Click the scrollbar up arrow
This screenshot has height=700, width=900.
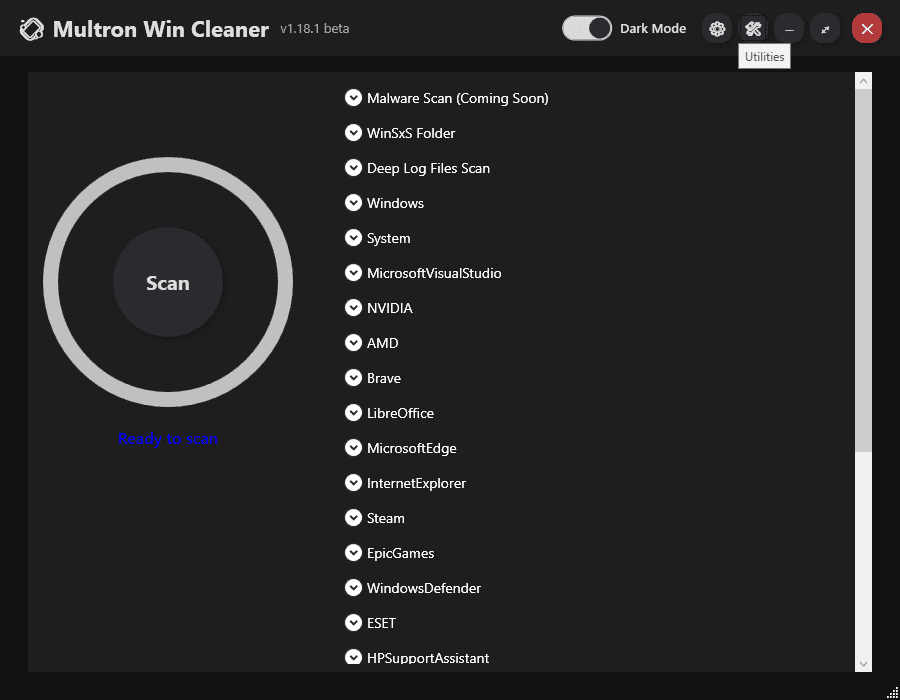[x=863, y=81]
